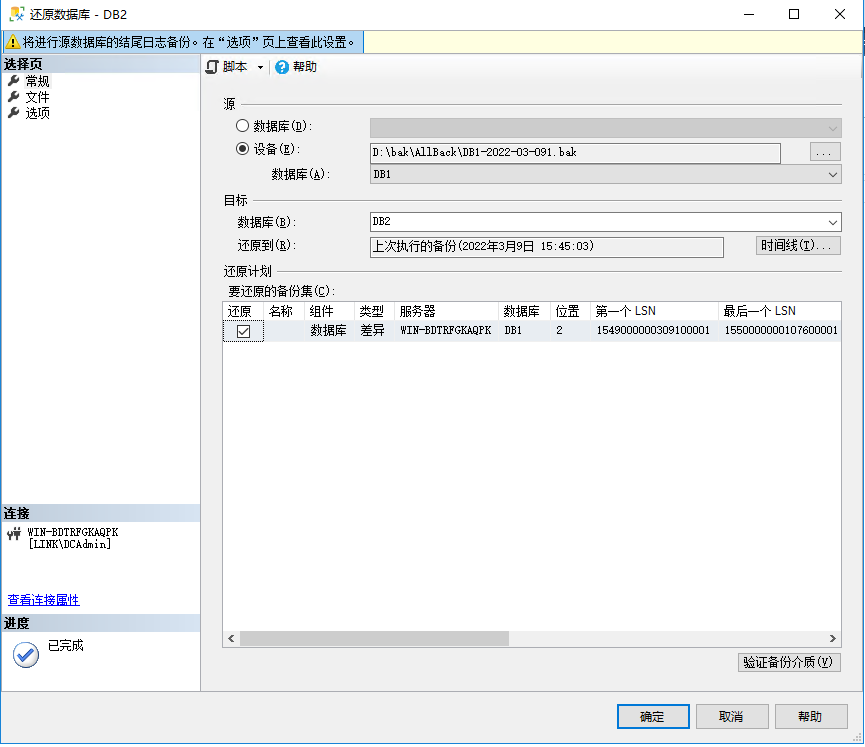Screen dimensions: 865x747
Task: Click the wrench icon beside 常规
Action: [x=13, y=81]
